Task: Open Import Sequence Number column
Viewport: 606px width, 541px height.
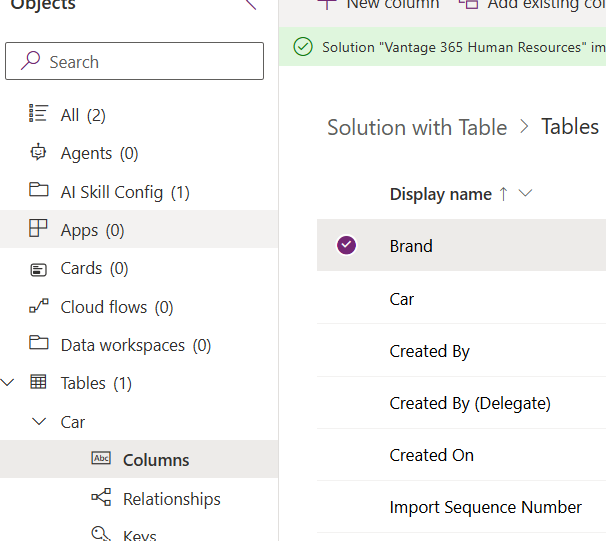Action: (x=485, y=507)
